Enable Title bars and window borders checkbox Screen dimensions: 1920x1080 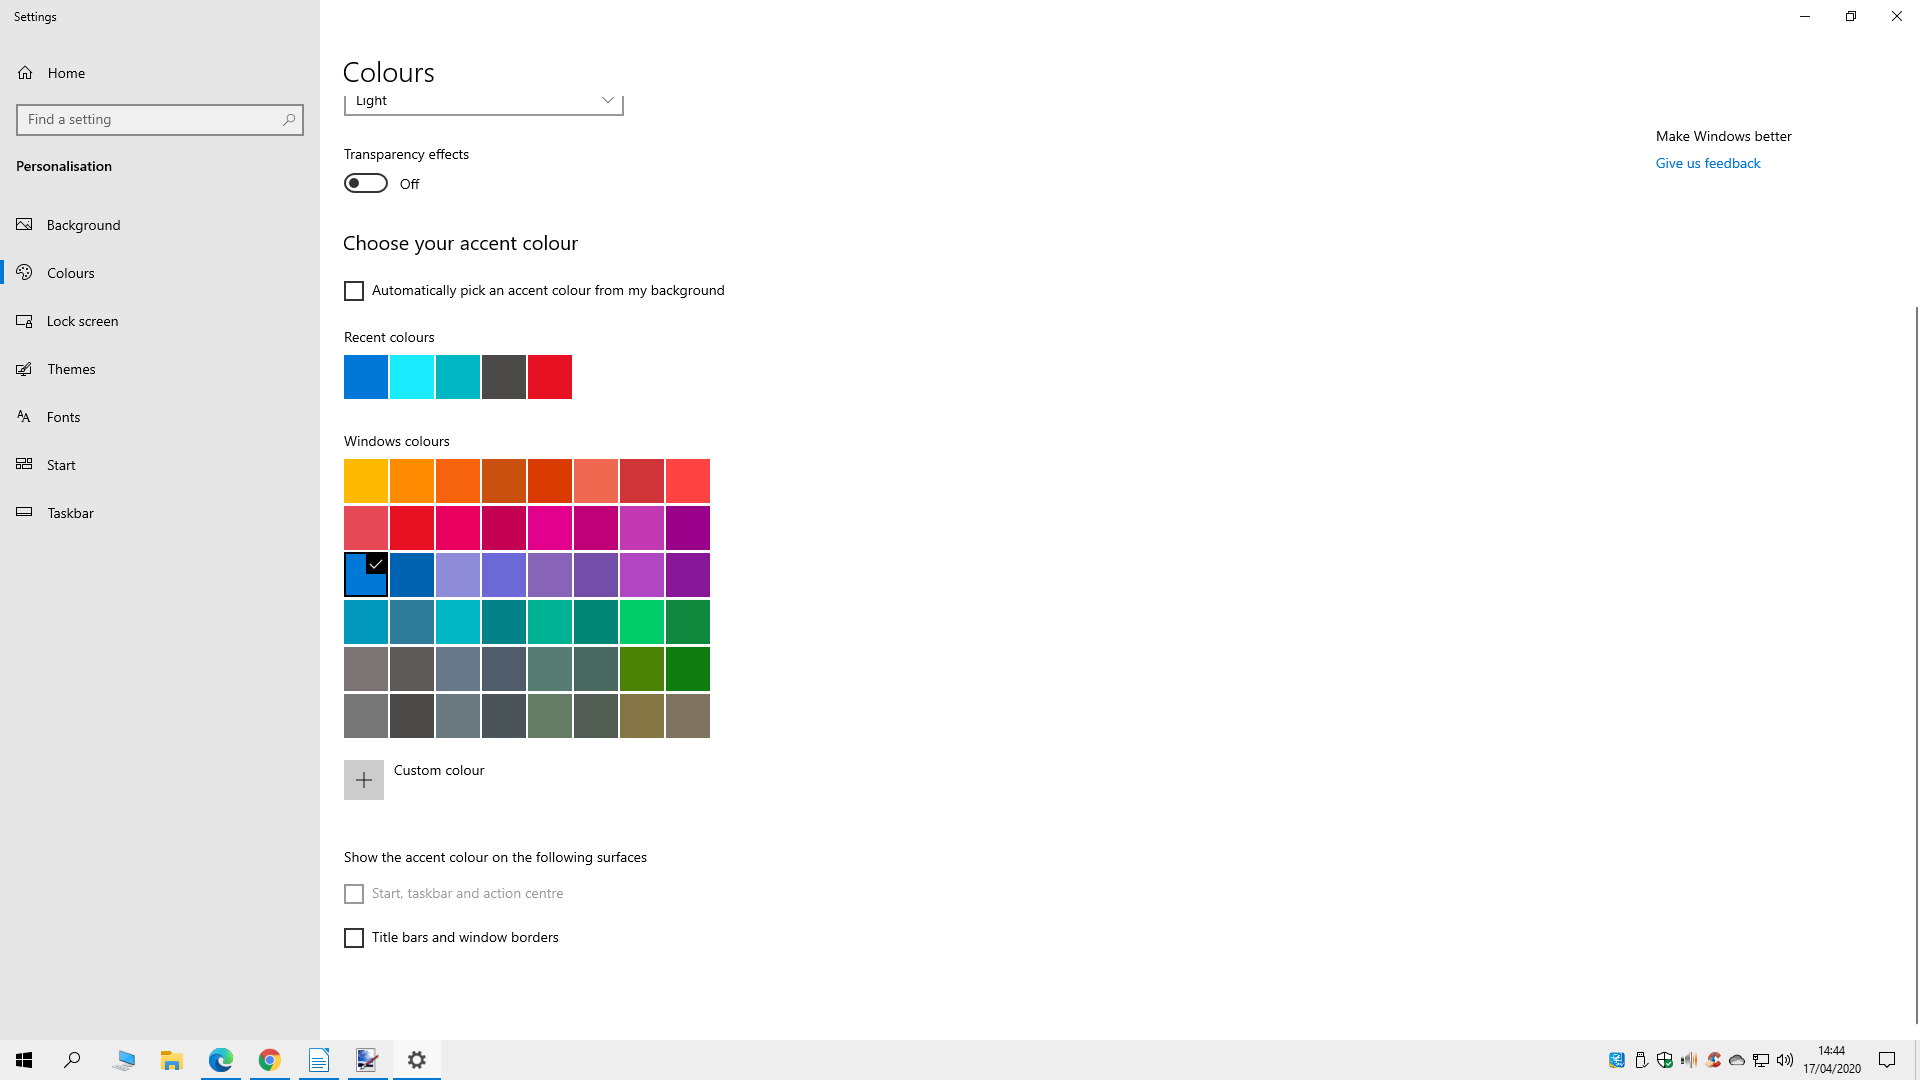(x=353, y=938)
